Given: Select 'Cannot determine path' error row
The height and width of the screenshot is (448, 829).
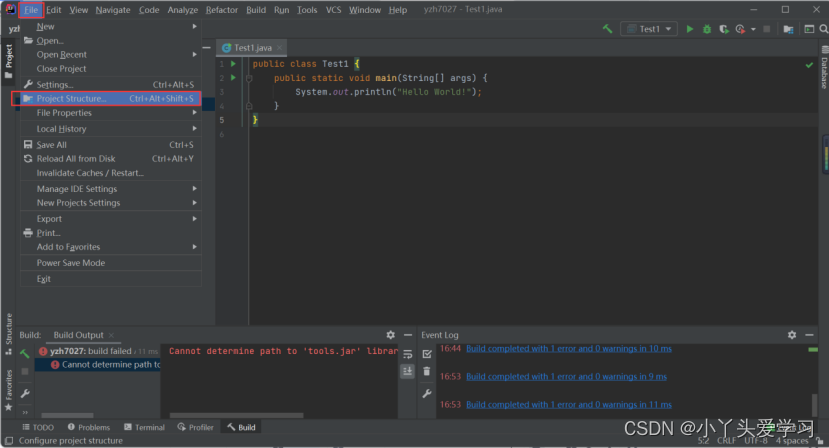Looking at the screenshot, I should pos(98,364).
